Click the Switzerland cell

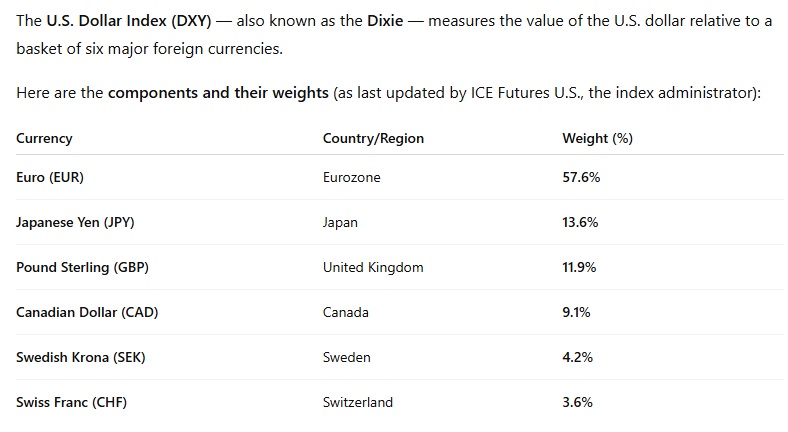(358, 402)
